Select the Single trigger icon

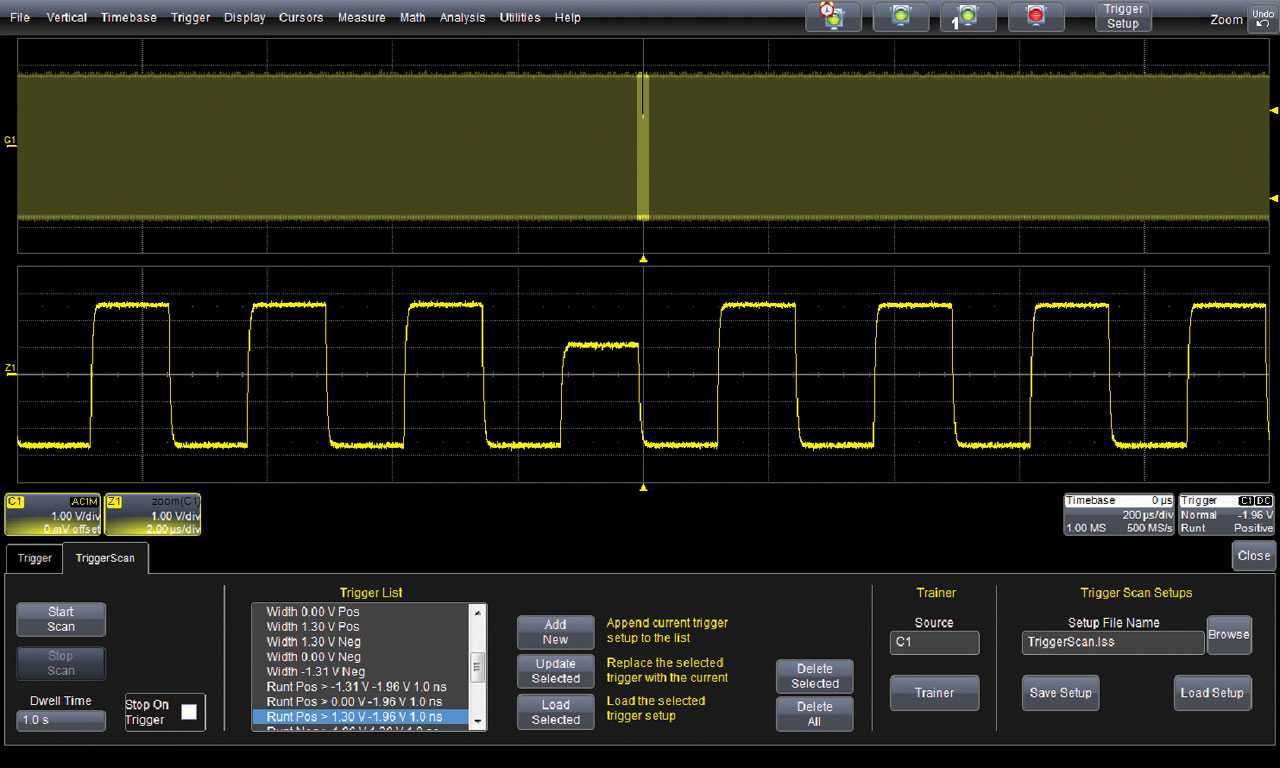(968, 17)
